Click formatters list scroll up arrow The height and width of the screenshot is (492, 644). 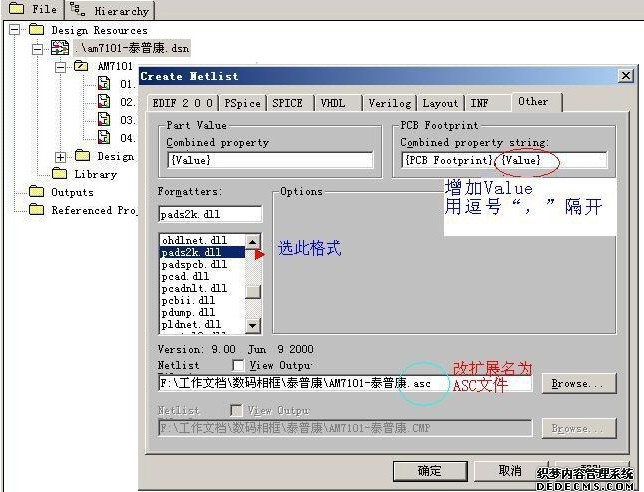[x=253, y=241]
